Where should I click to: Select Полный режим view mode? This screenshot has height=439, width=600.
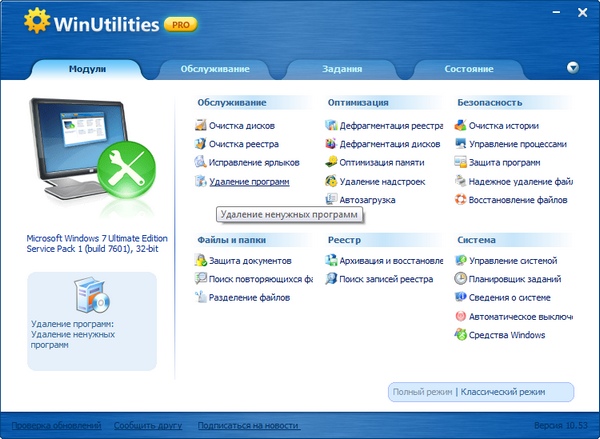point(422,393)
